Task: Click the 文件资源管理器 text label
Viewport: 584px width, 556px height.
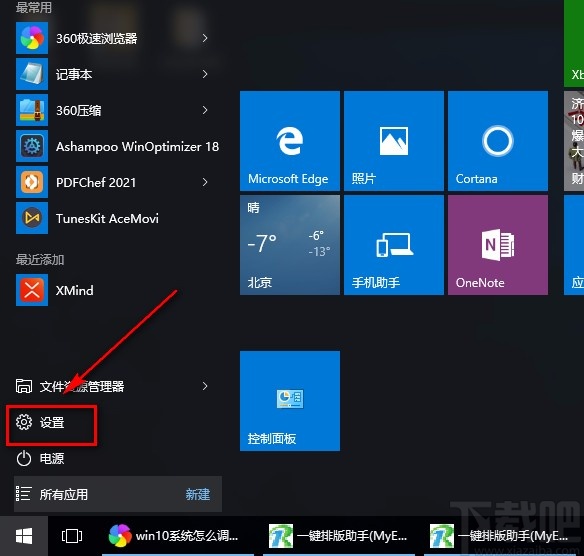Action: coord(82,386)
